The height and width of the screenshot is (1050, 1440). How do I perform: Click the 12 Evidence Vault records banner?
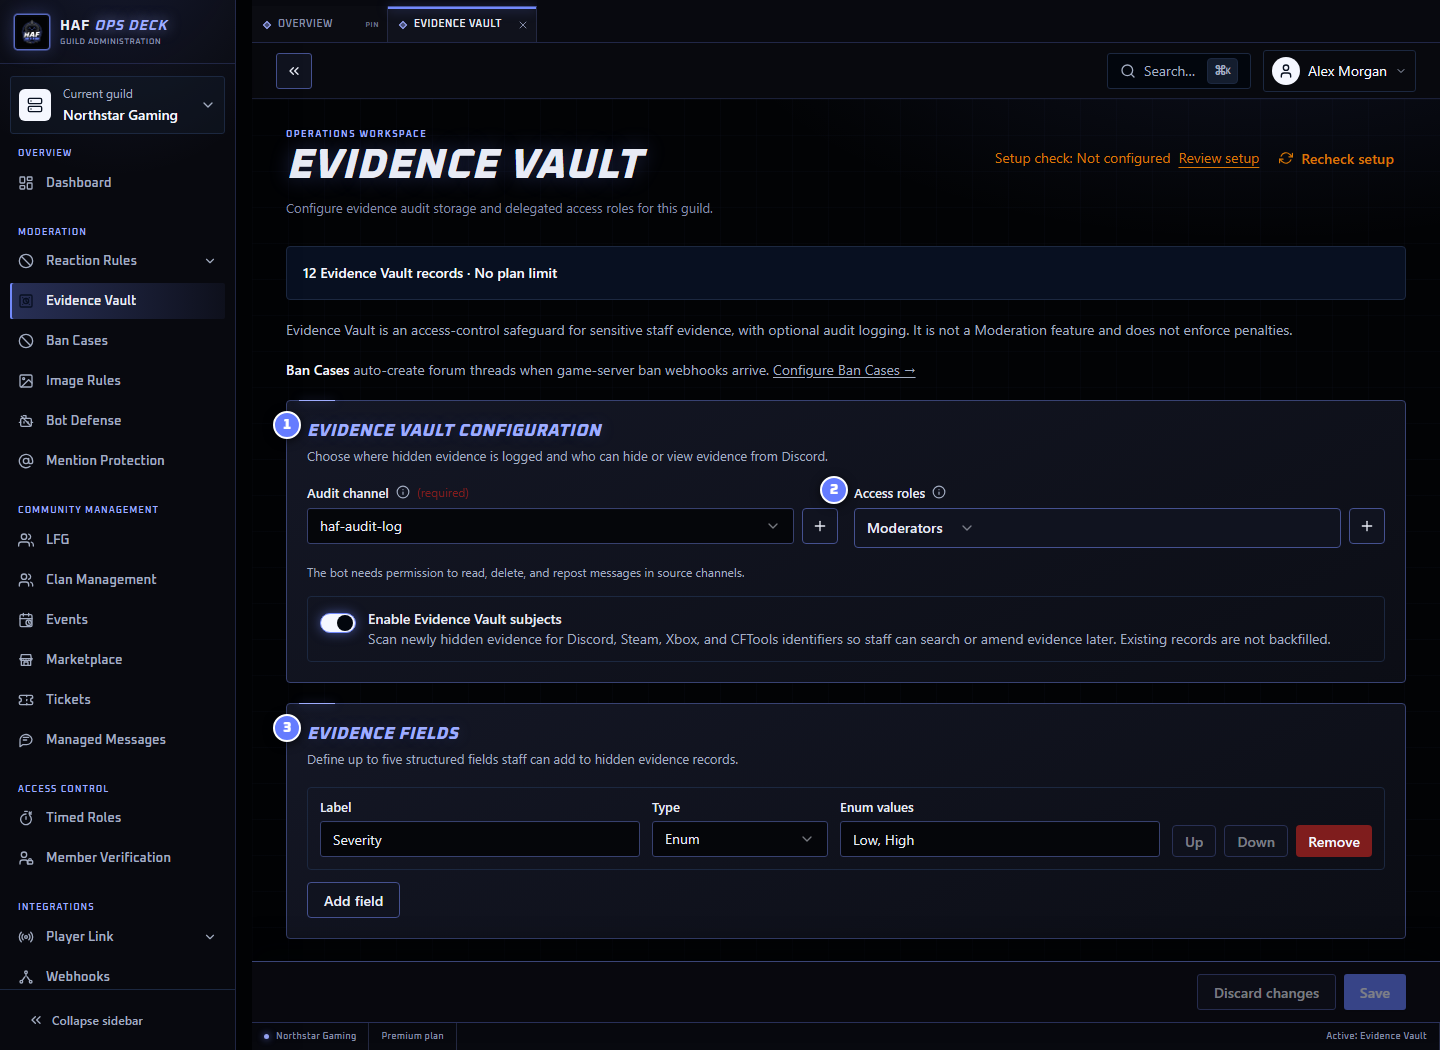click(846, 273)
